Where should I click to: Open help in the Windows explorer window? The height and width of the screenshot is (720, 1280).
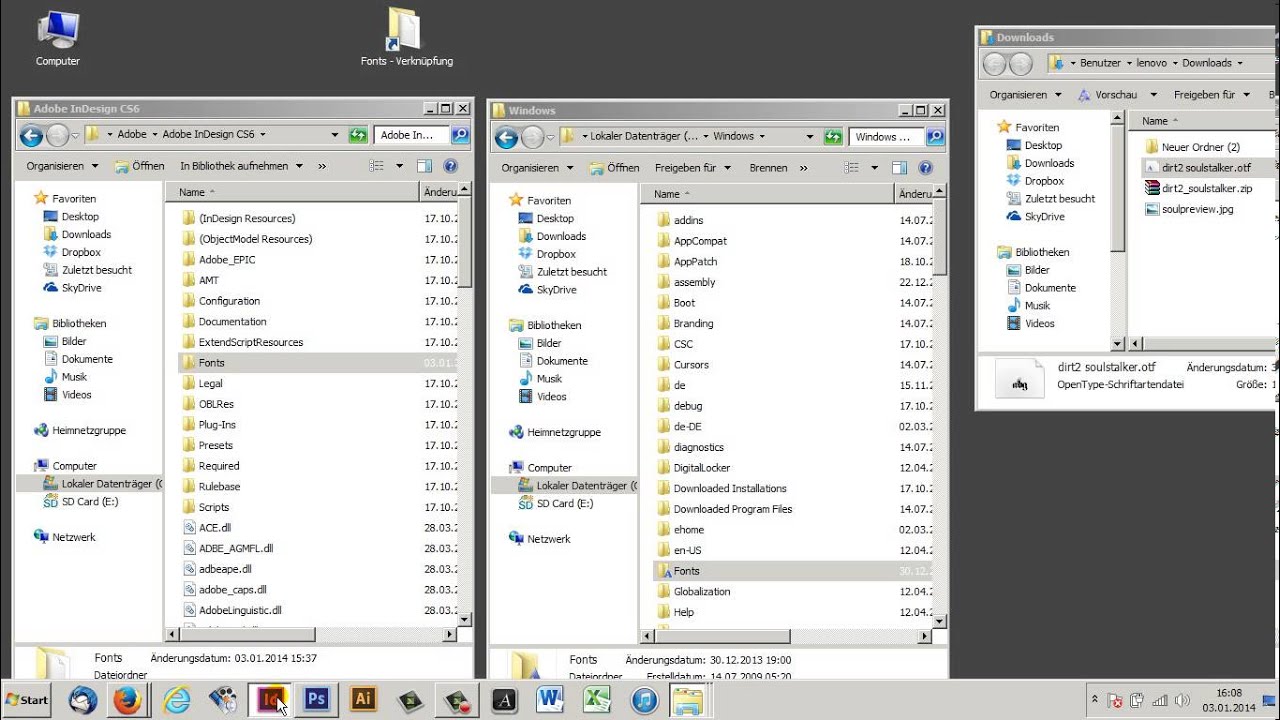pyautogui.click(x=925, y=168)
